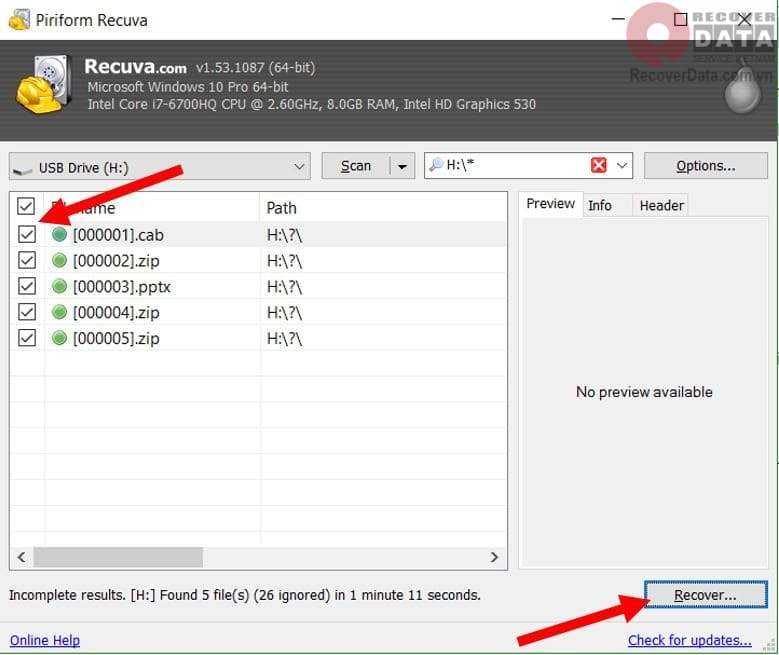Expand the H:\* filter path dropdown
Screen dimensions: 779x655
(x=622, y=165)
